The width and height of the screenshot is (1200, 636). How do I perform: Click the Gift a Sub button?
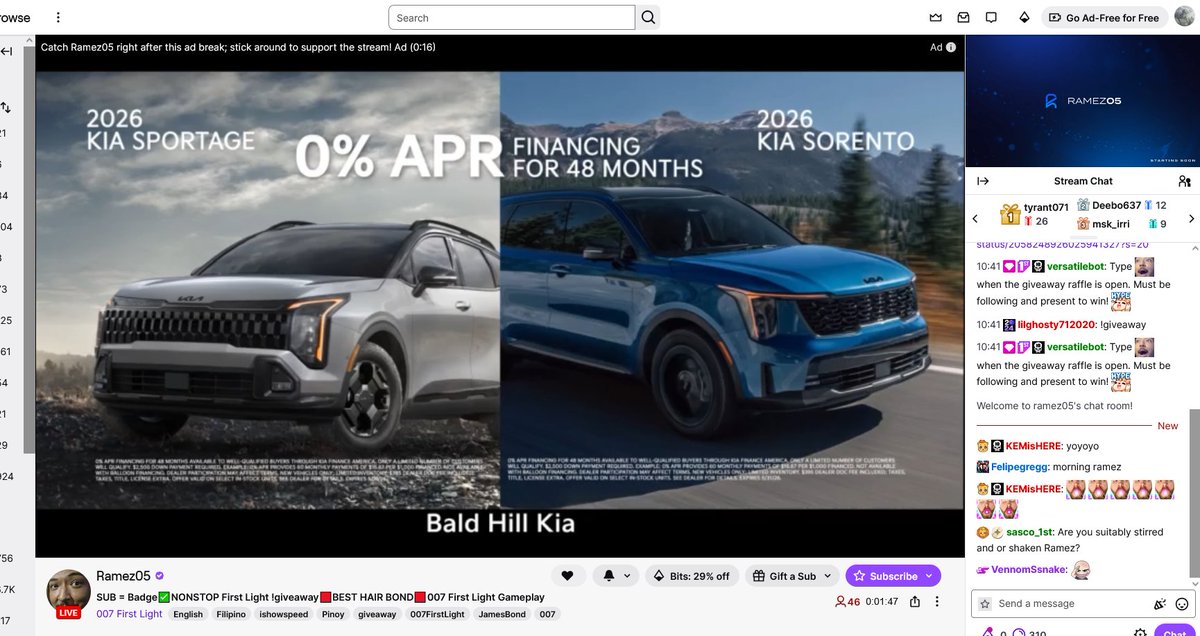792,576
